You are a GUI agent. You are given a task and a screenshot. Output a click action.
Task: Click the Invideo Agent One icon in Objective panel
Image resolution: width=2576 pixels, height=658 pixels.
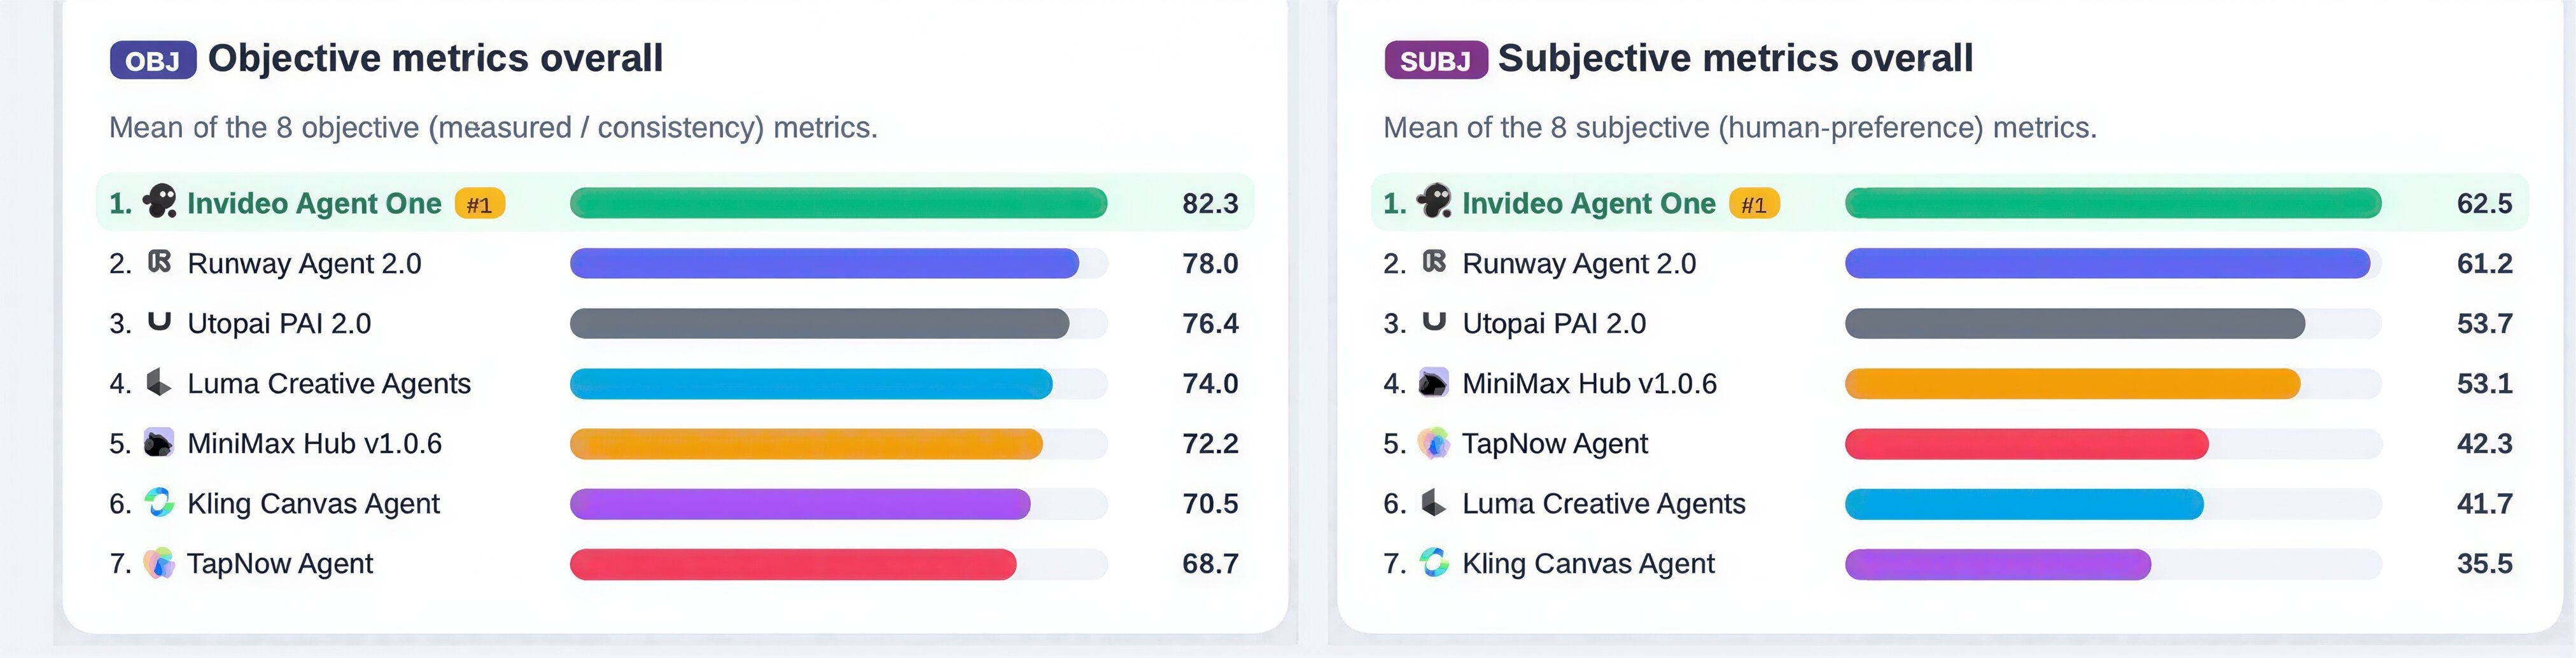(159, 201)
